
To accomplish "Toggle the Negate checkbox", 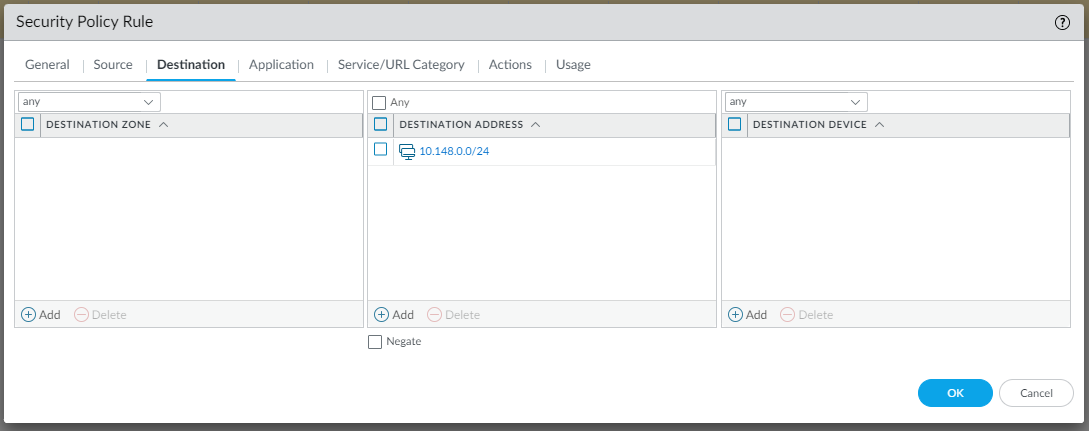I will tap(375, 342).
